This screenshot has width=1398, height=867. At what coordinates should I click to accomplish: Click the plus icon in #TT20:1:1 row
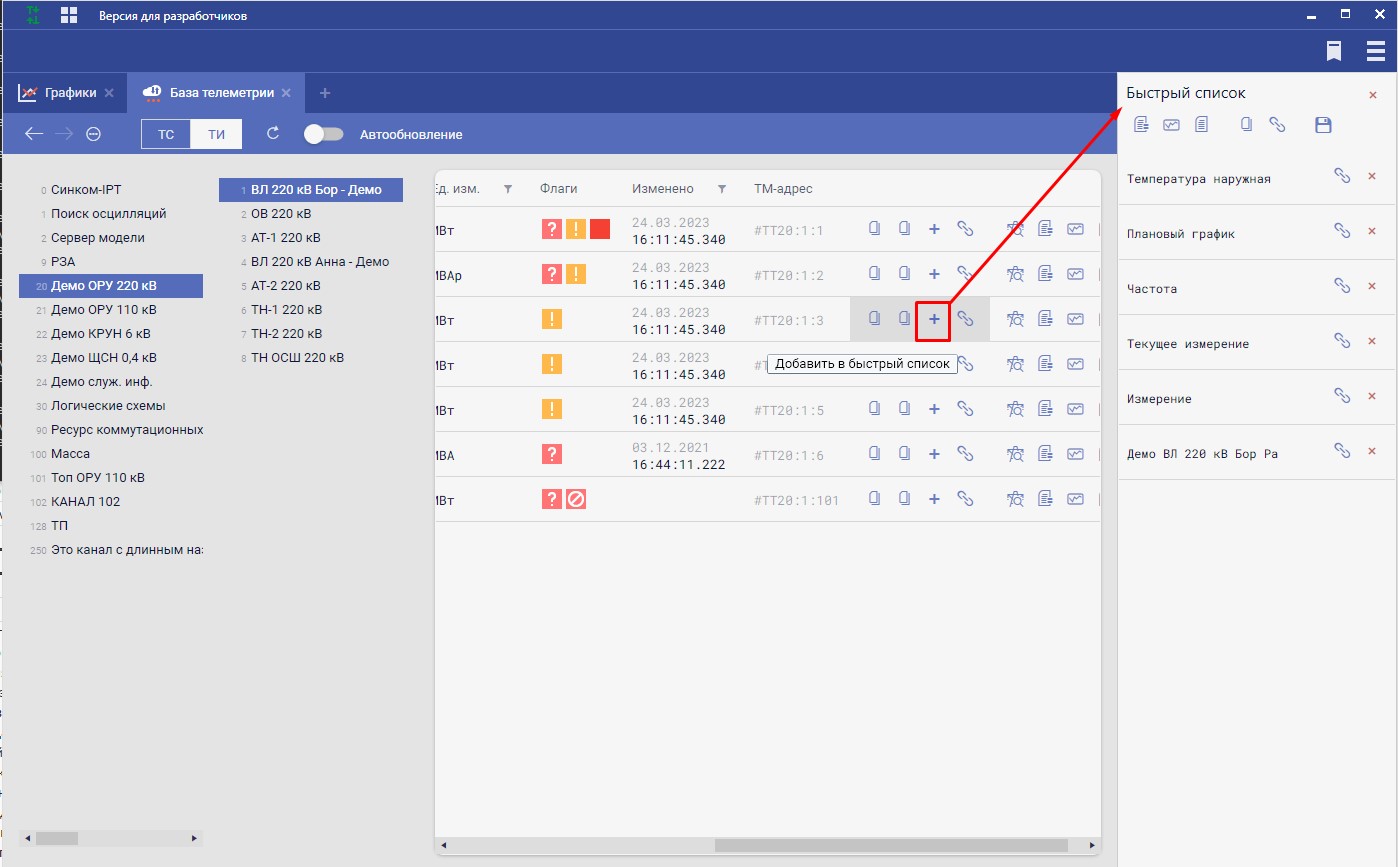(934, 229)
